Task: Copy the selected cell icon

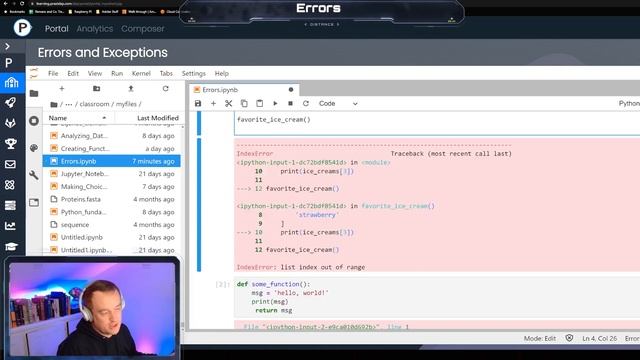Action: click(244, 104)
